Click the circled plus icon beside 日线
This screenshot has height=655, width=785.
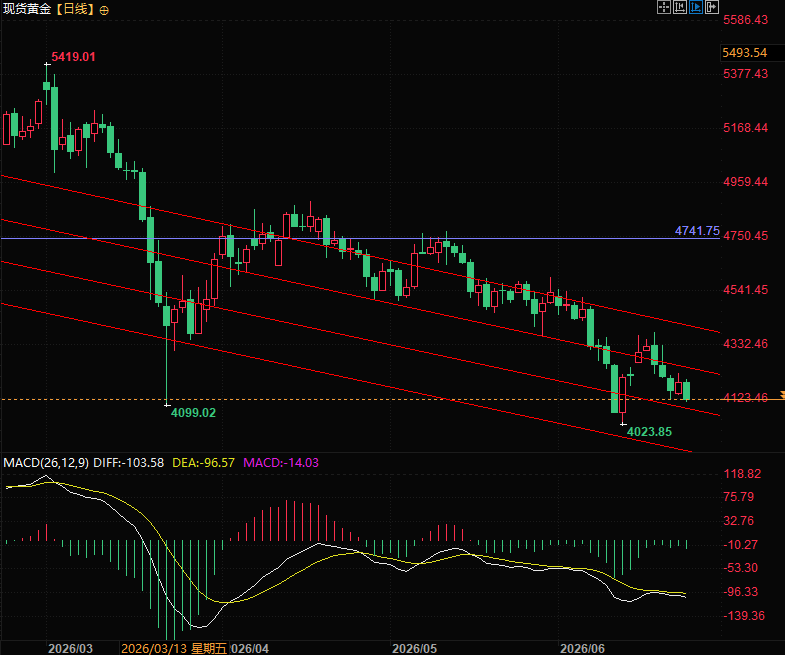[104, 10]
